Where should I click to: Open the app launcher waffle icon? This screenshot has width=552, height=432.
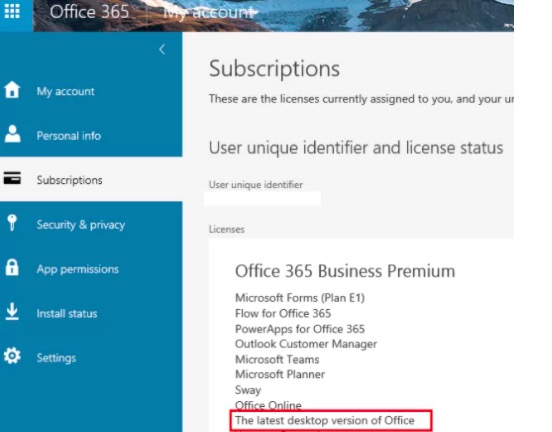(x=12, y=11)
